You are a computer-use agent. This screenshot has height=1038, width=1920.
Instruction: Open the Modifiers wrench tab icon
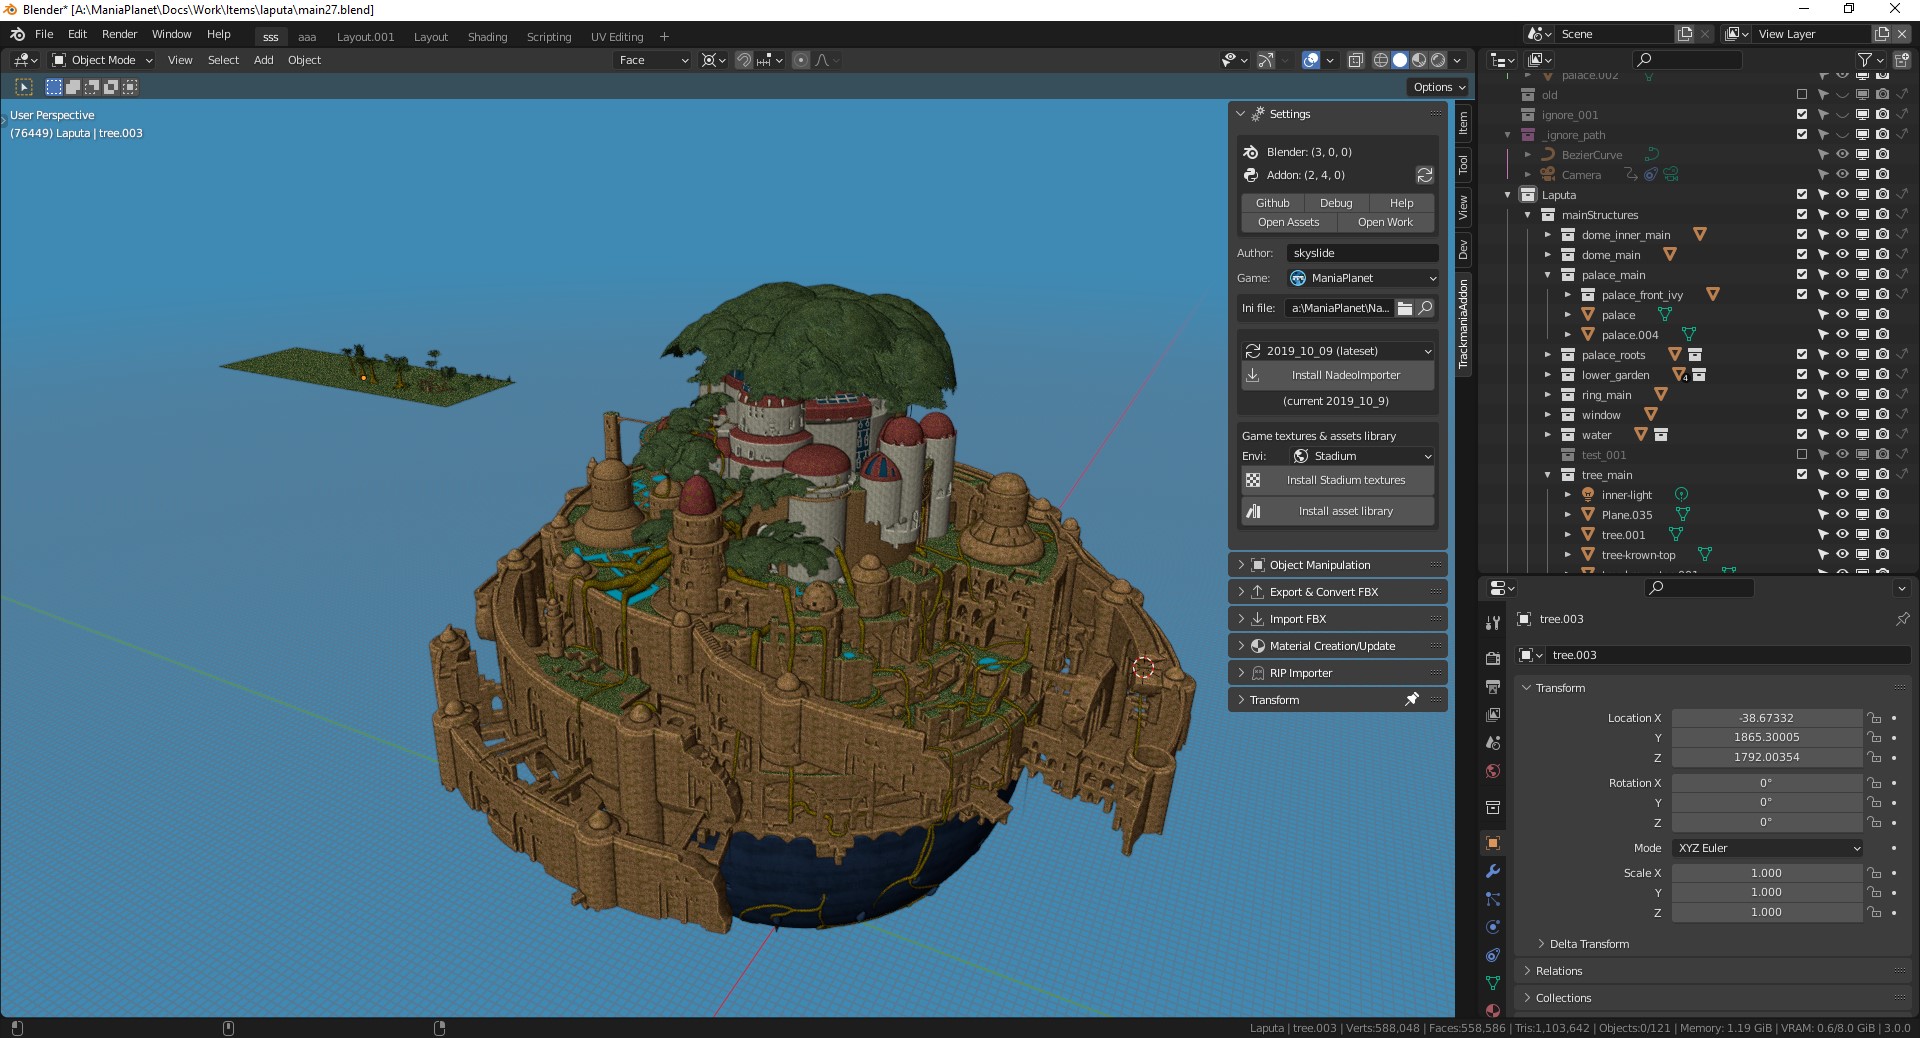[1493, 871]
